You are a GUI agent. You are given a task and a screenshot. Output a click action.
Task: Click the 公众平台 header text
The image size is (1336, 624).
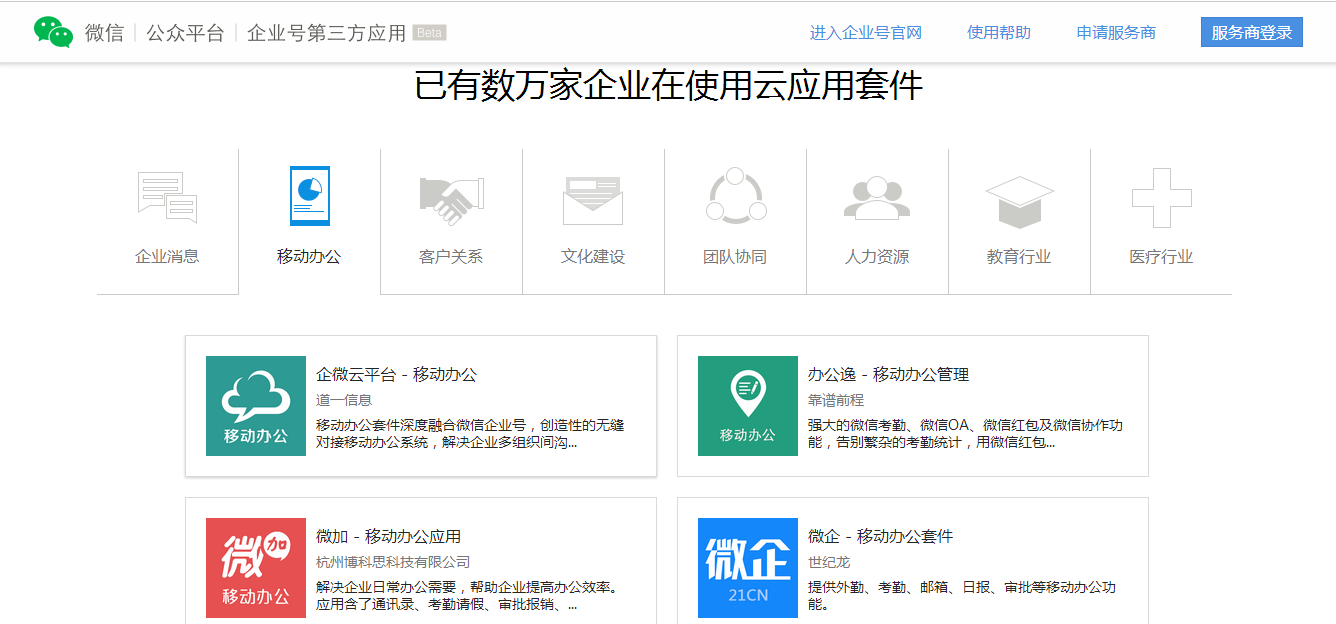coord(185,33)
